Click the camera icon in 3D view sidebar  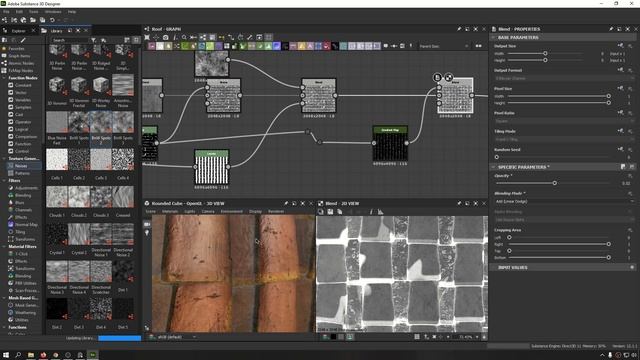147,224
